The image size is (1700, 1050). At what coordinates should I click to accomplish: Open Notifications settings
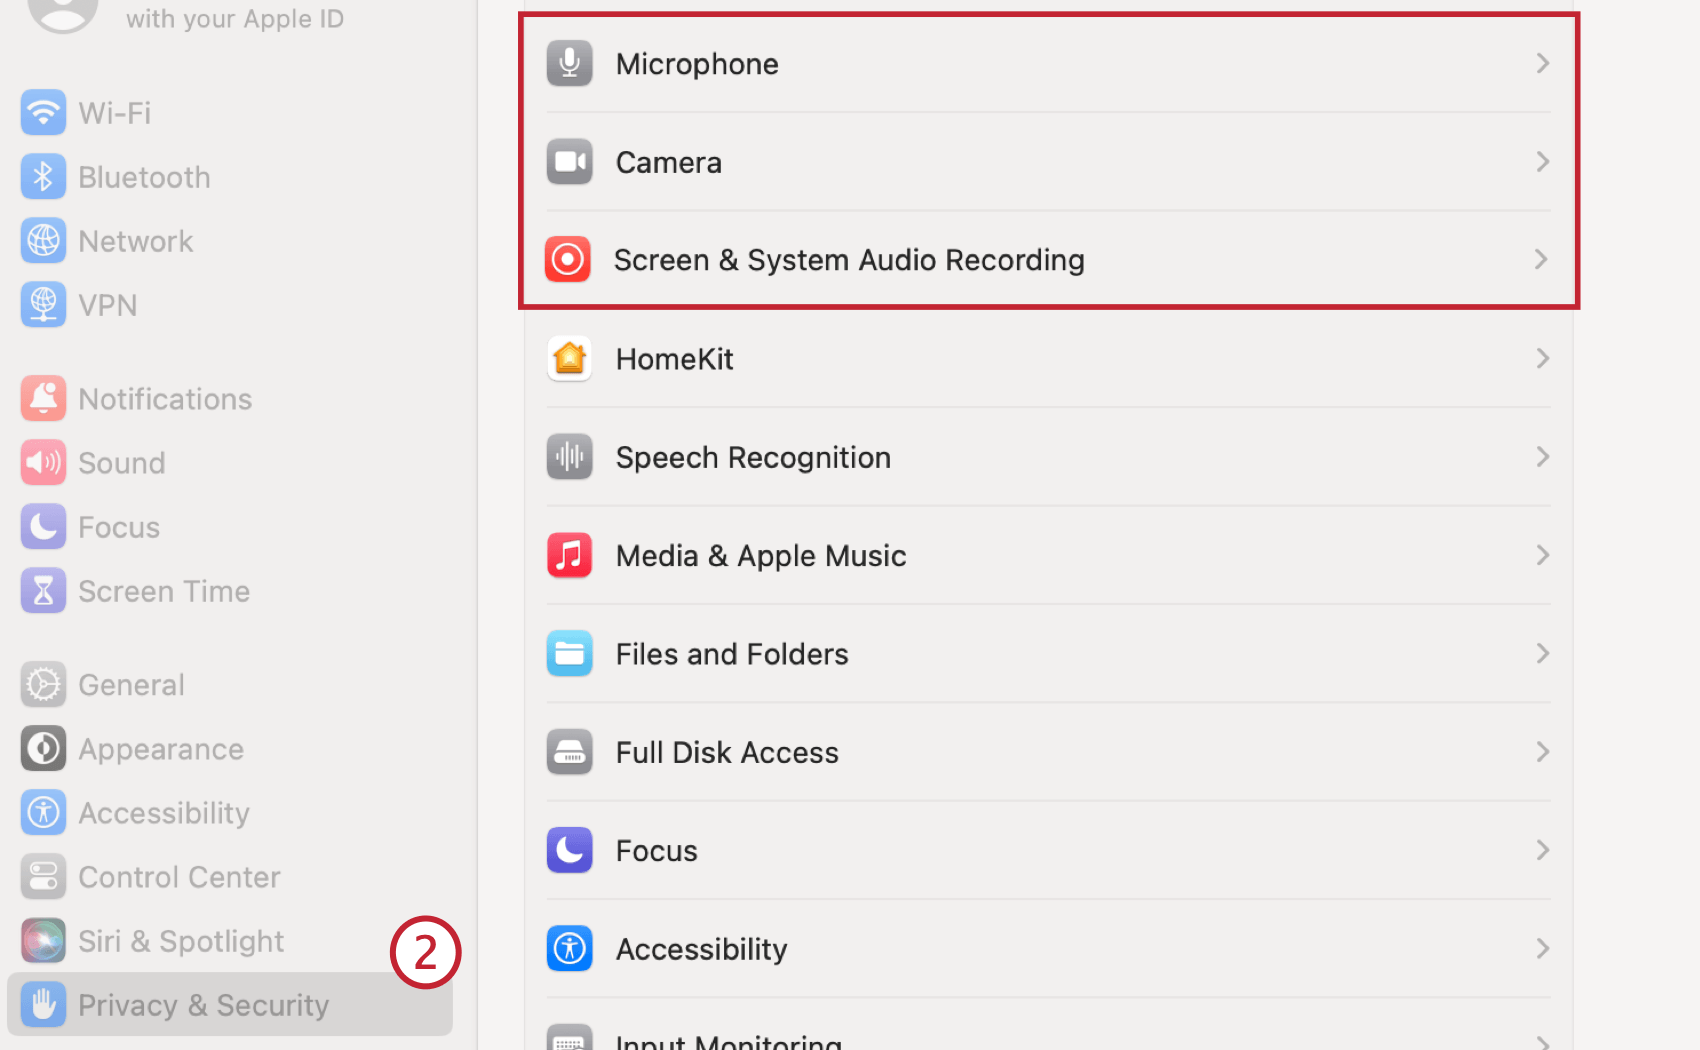click(x=165, y=398)
